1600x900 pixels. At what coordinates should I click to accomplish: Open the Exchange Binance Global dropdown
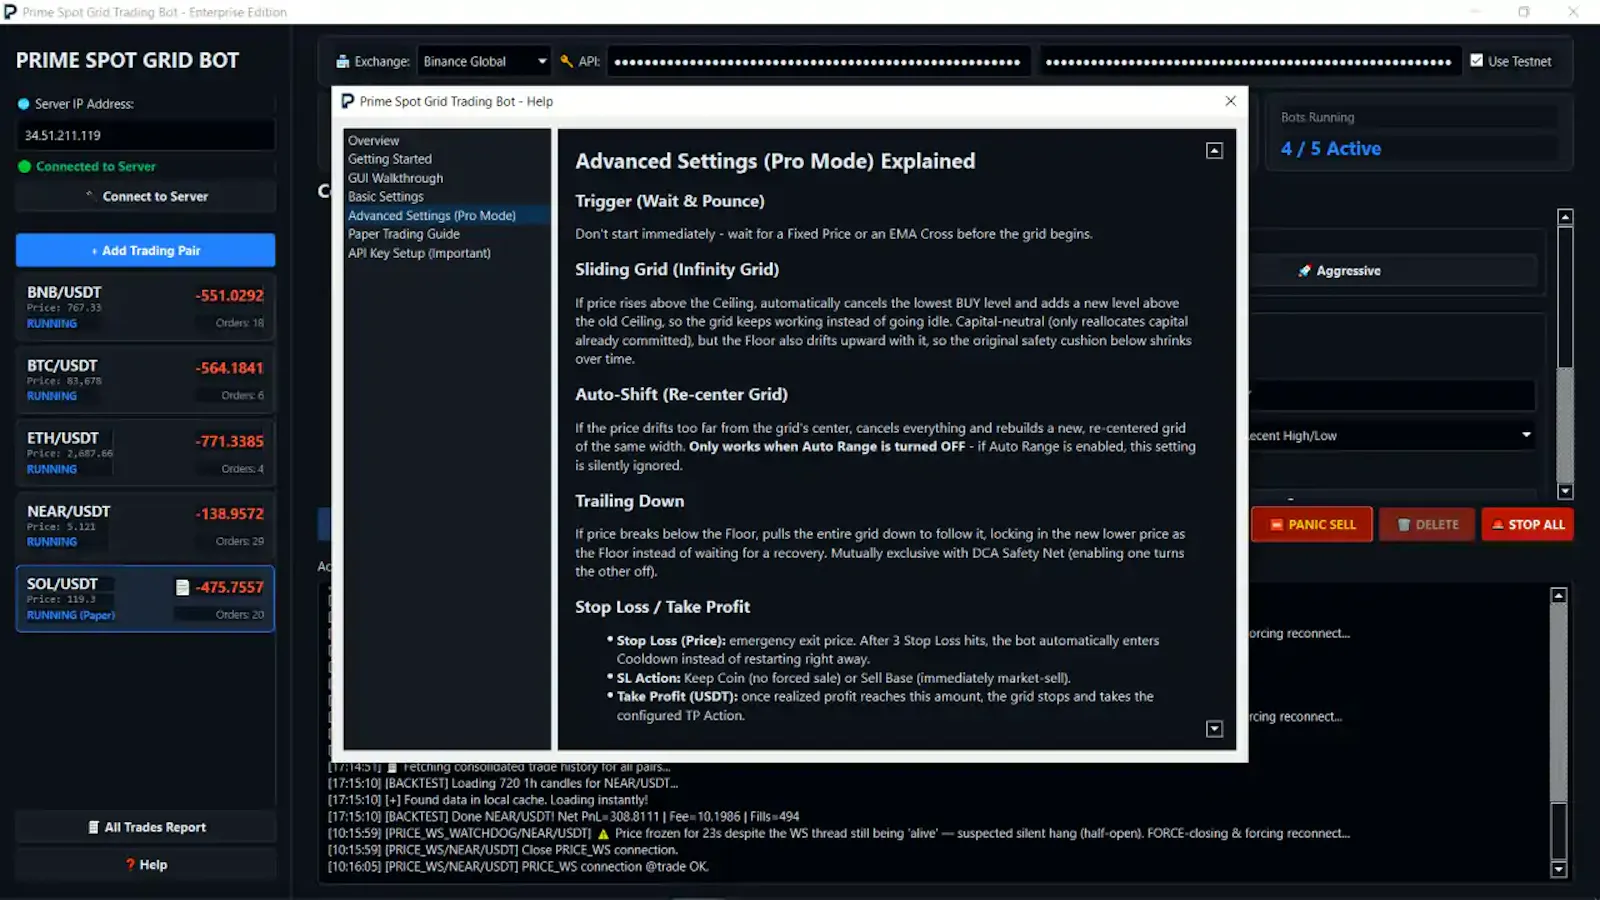pyautogui.click(x=485, y=61)
